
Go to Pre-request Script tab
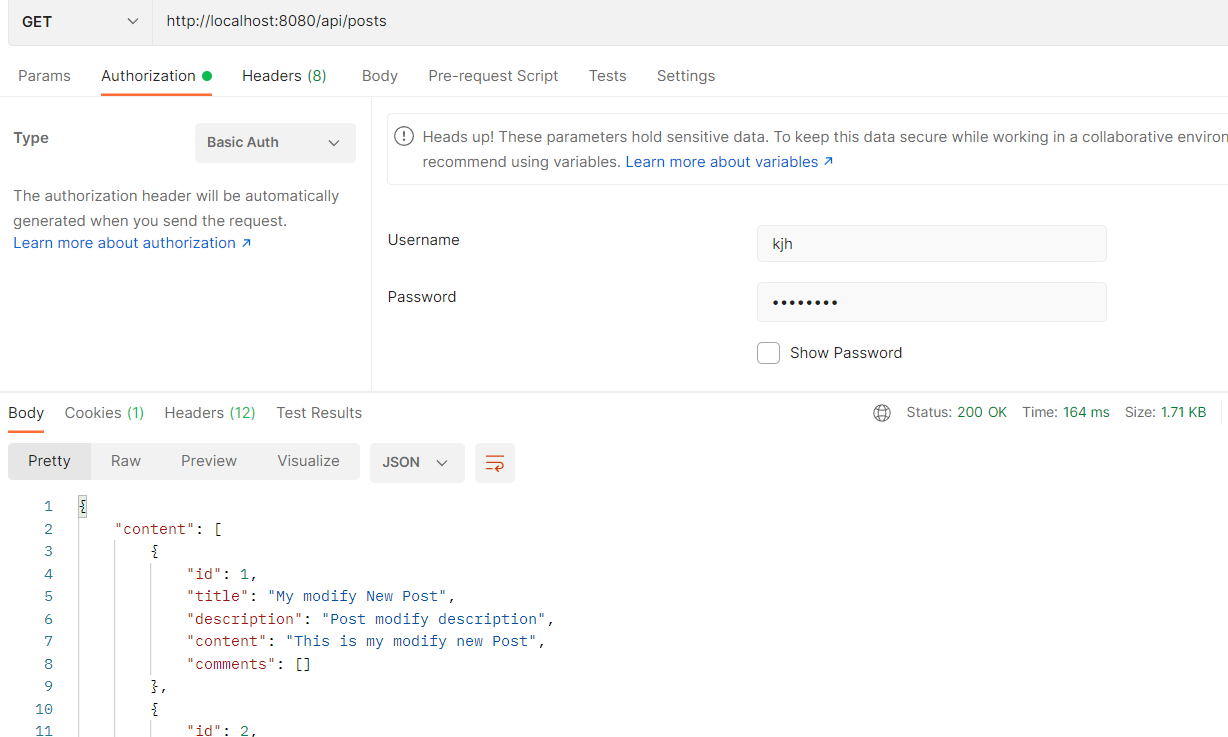[493, 76]
